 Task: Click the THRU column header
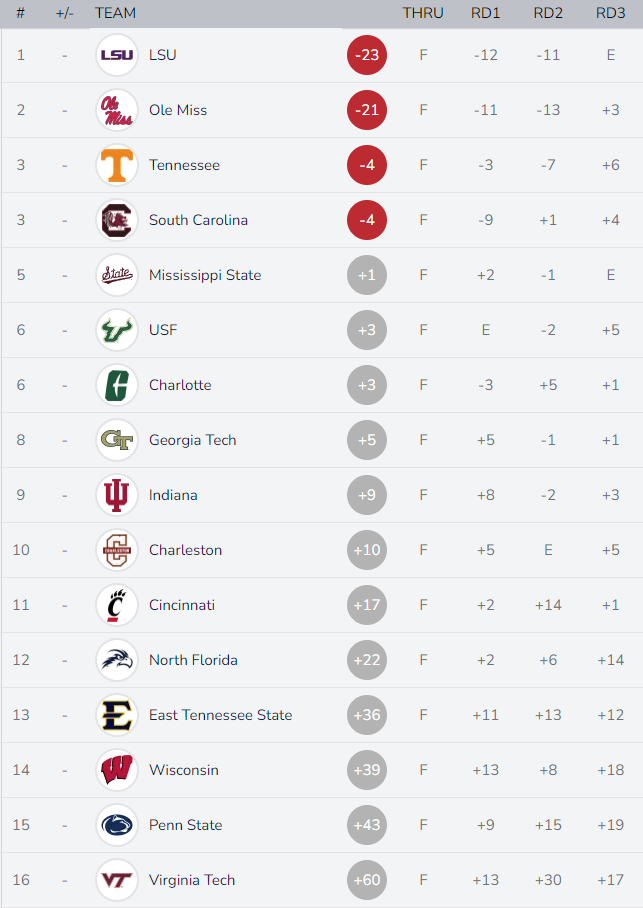pos(423,13)
